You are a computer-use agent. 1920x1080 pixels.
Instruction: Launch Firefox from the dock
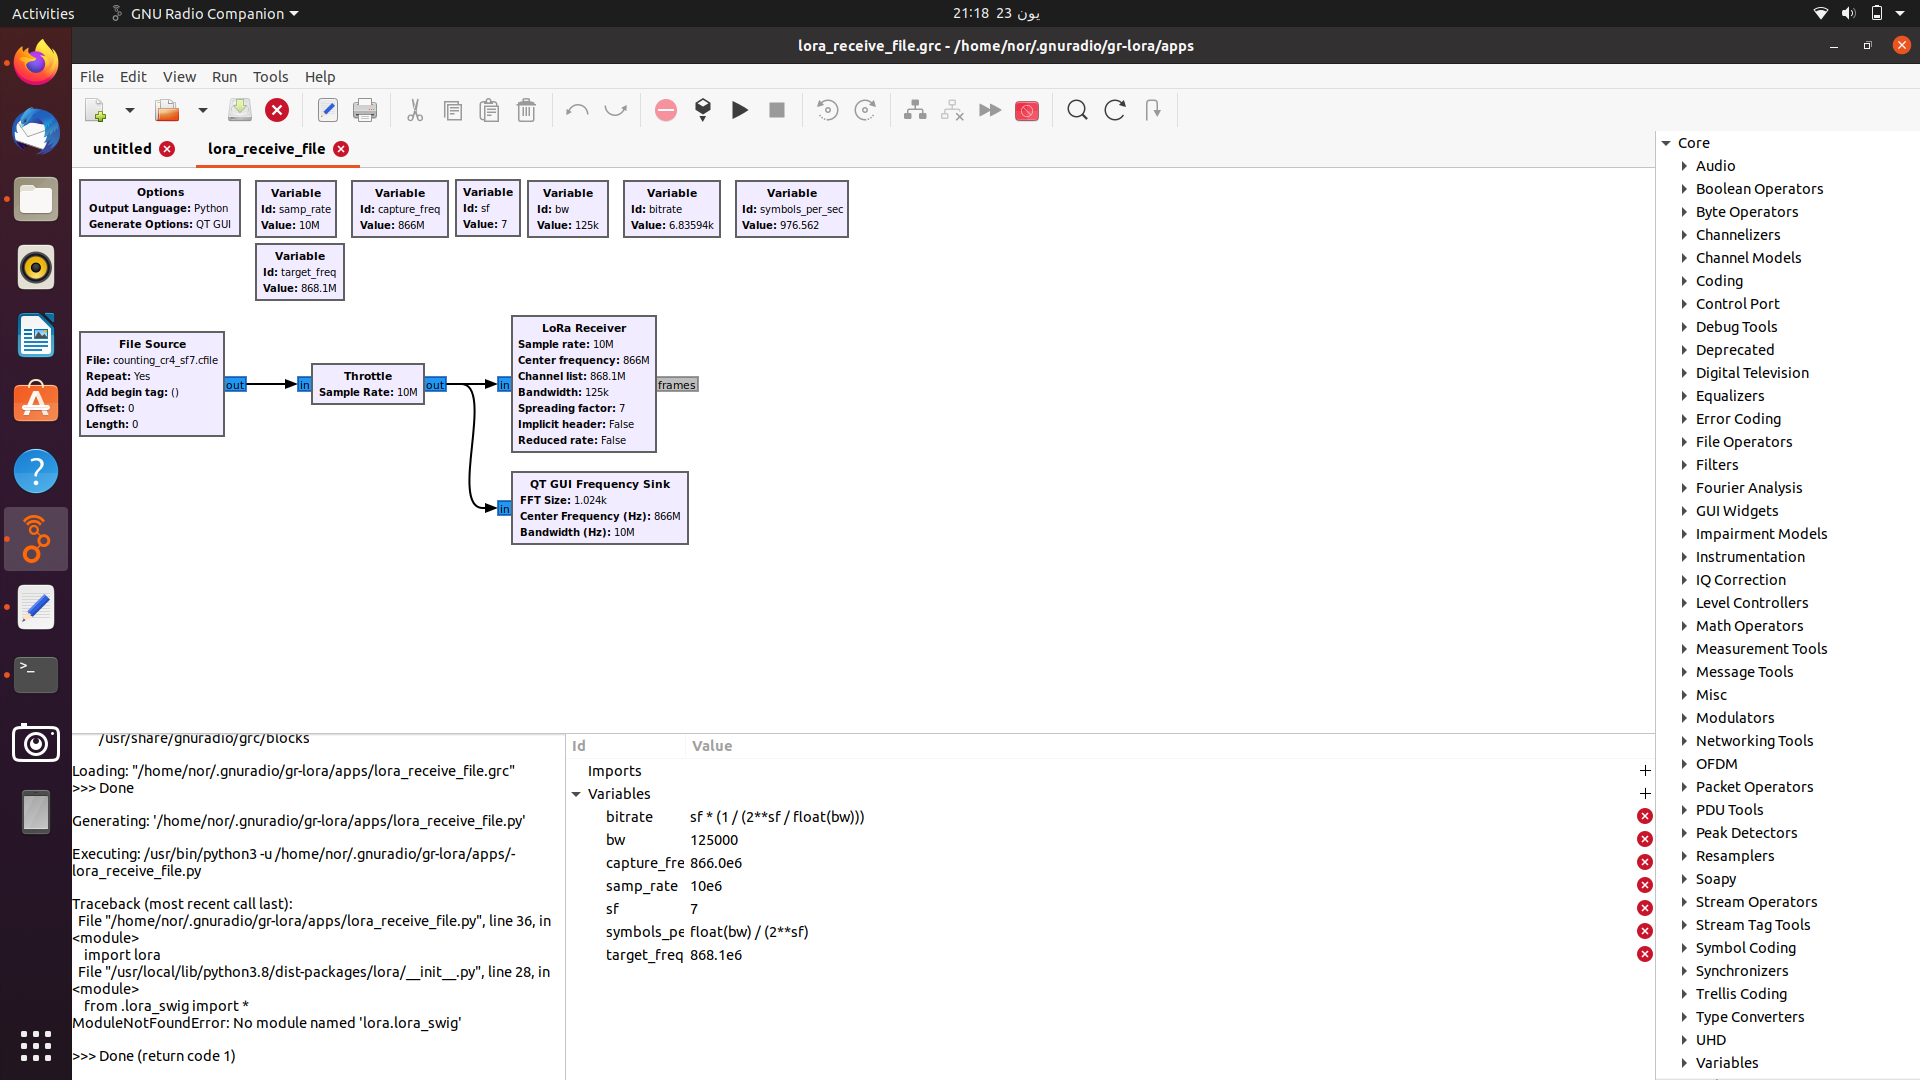coord(35,62)
